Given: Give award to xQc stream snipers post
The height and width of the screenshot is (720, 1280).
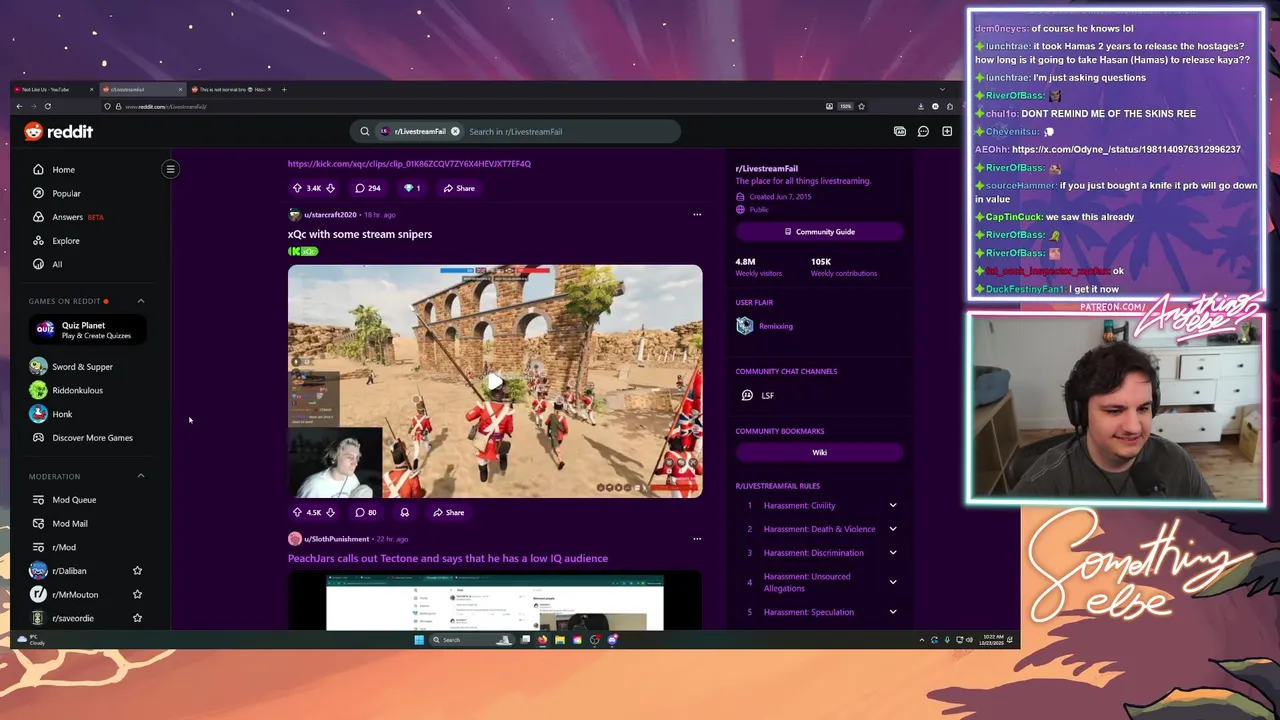Looking at the screenshot, I should (404, 512).
